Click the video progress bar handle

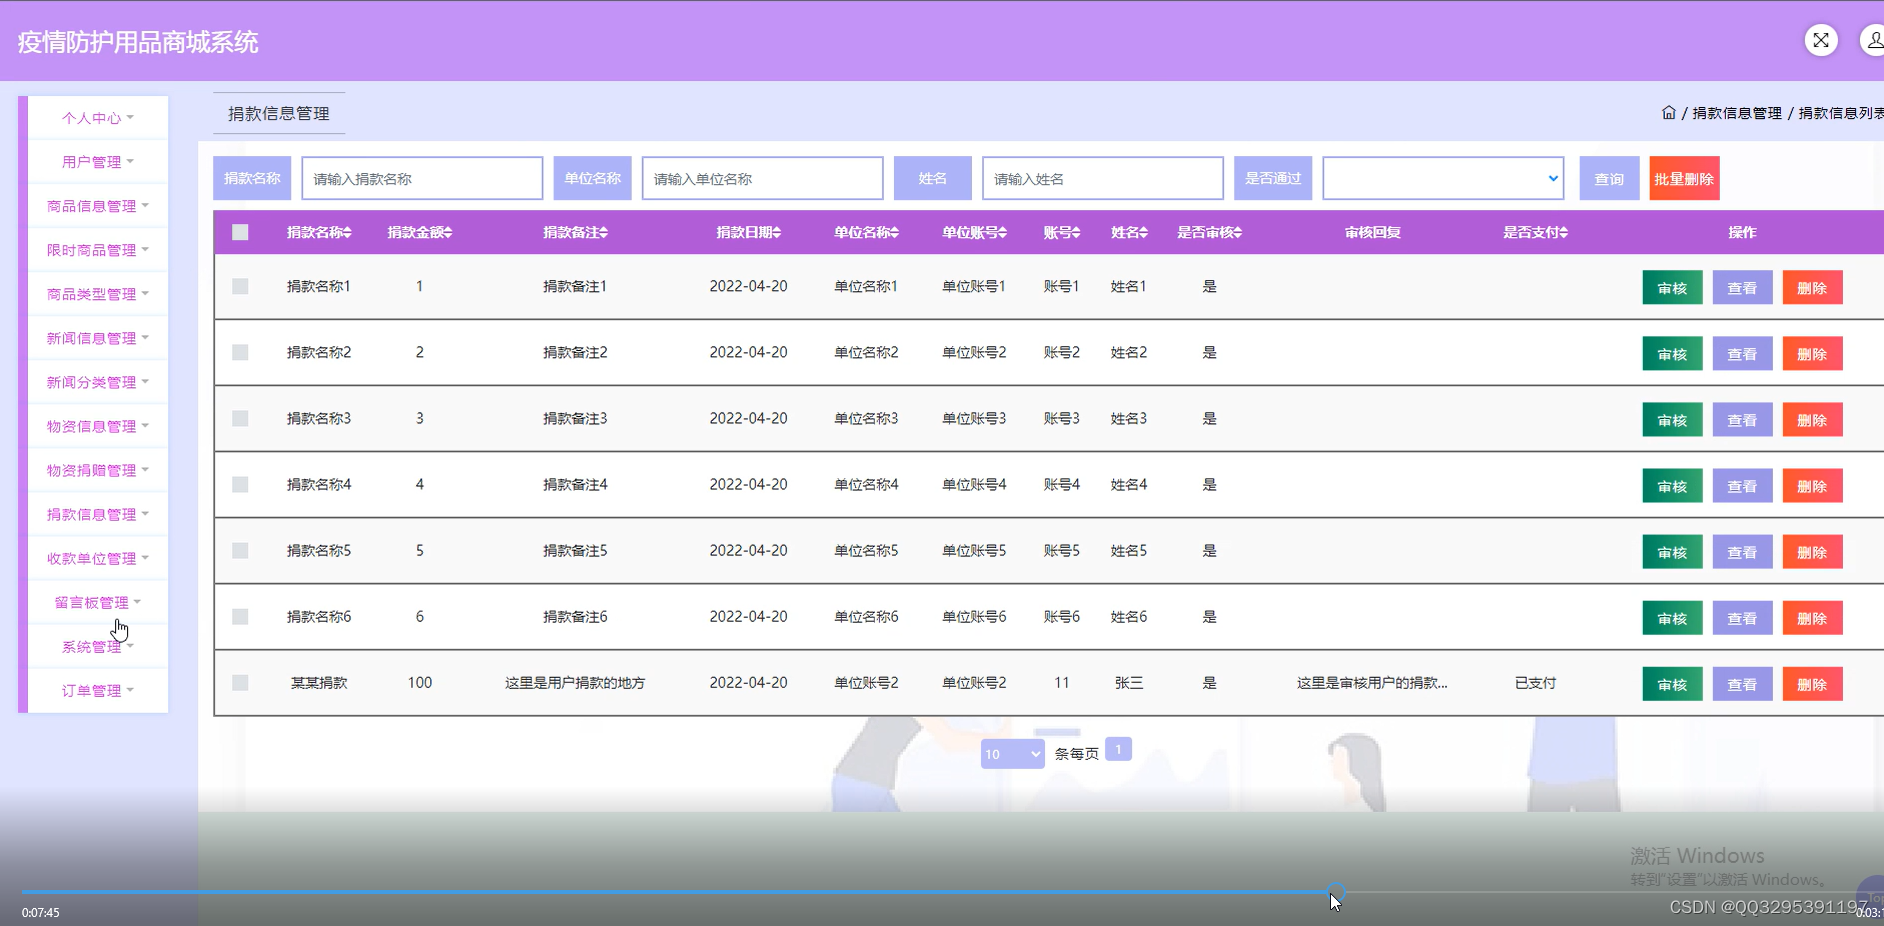point(1336,891)
